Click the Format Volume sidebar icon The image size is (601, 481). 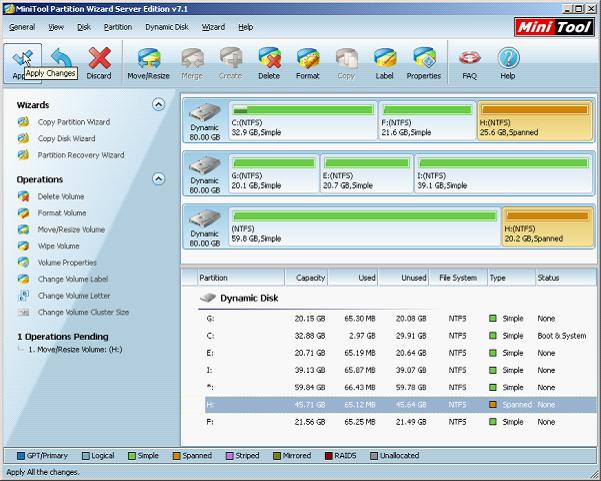point(23,213)
